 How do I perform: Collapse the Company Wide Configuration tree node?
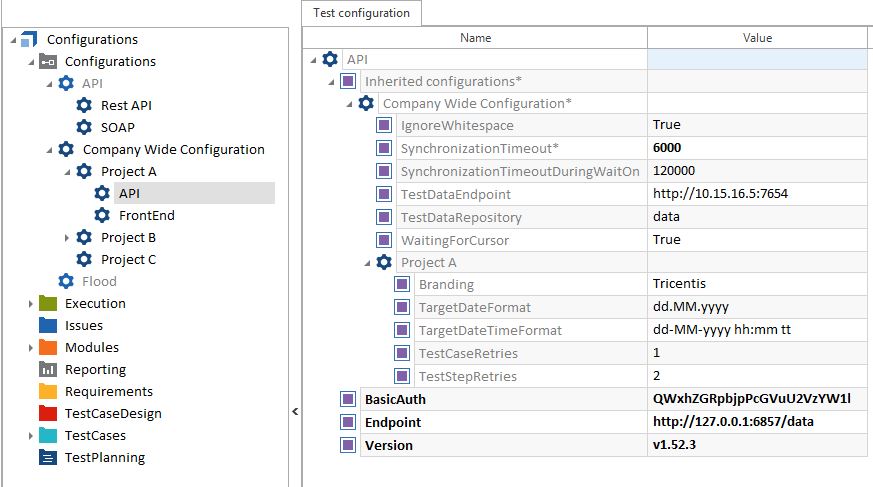[x=50, y=149]
